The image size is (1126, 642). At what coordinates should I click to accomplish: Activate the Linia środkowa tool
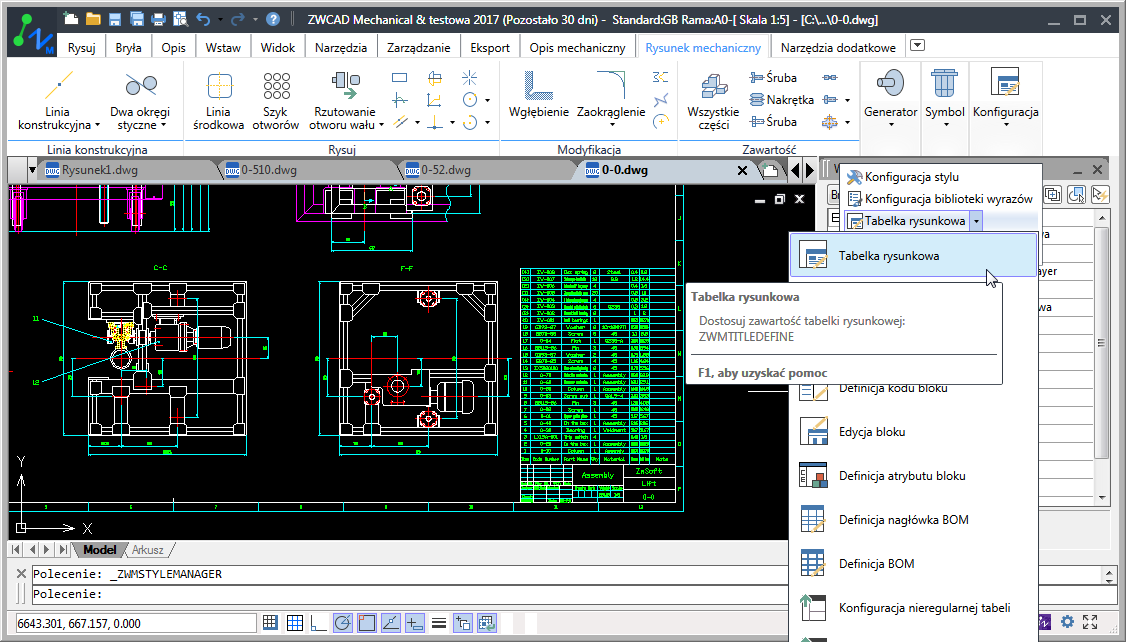tap(218, 100)
